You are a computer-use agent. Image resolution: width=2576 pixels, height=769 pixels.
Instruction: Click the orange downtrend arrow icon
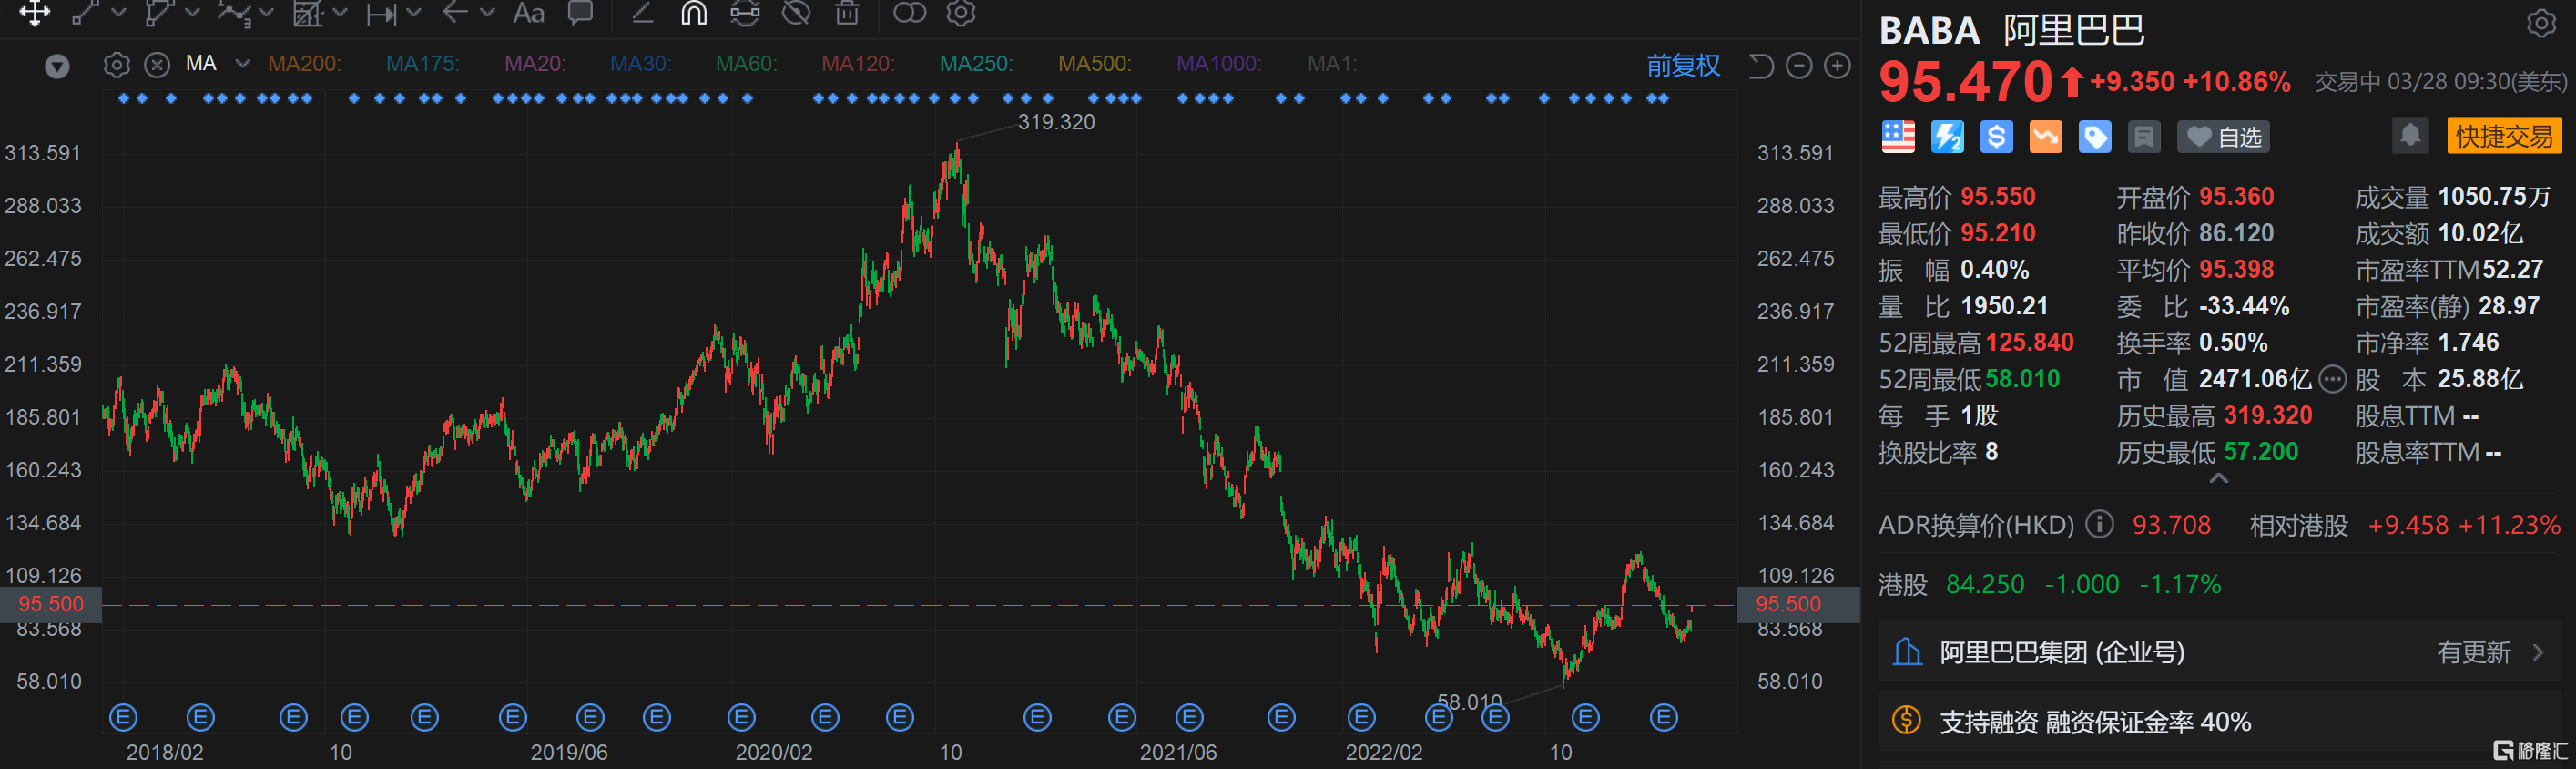pos(2045,137)
